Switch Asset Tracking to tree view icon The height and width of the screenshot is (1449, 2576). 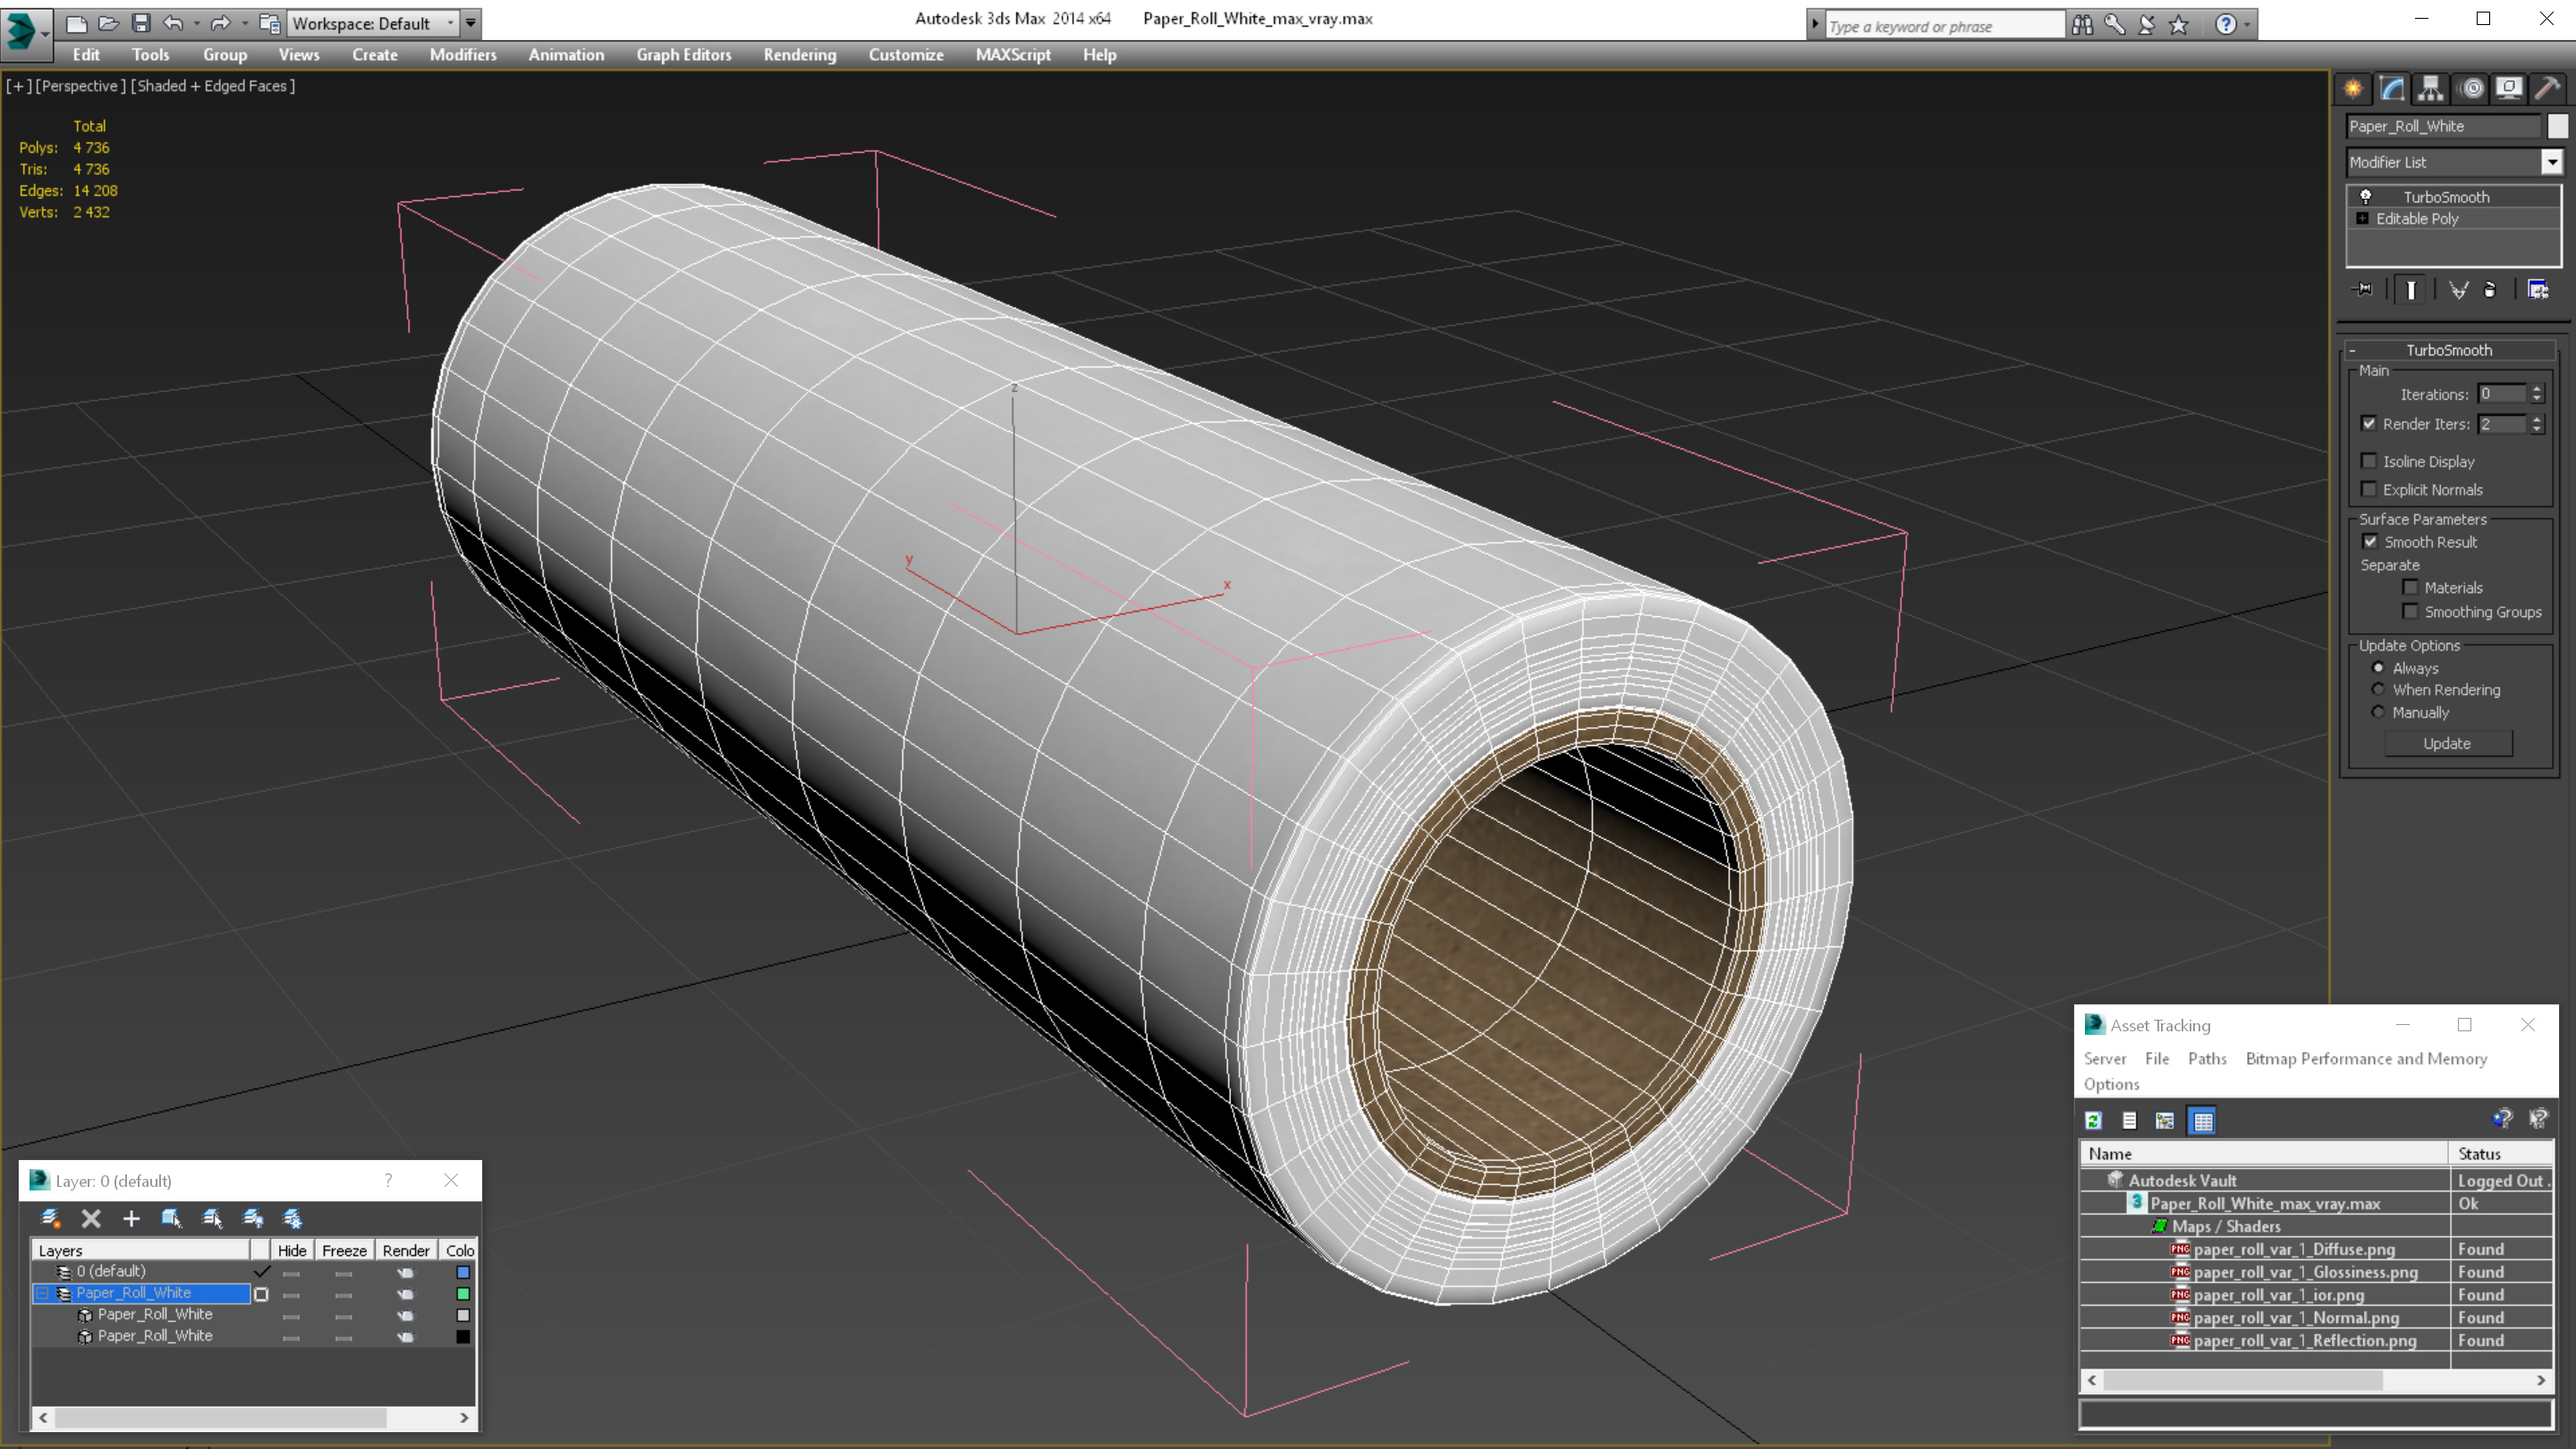tap(2165, 1121)
